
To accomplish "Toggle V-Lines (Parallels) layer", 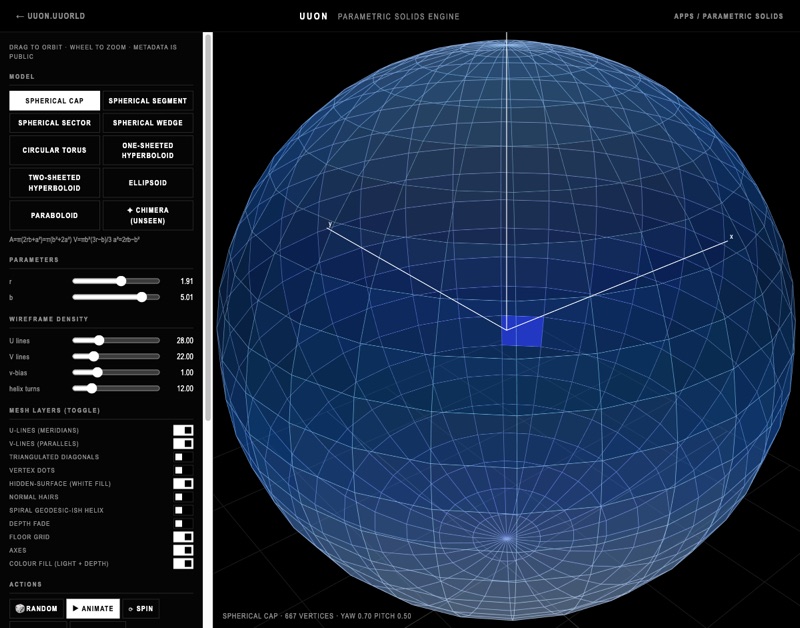I will (x=183, y=443).
